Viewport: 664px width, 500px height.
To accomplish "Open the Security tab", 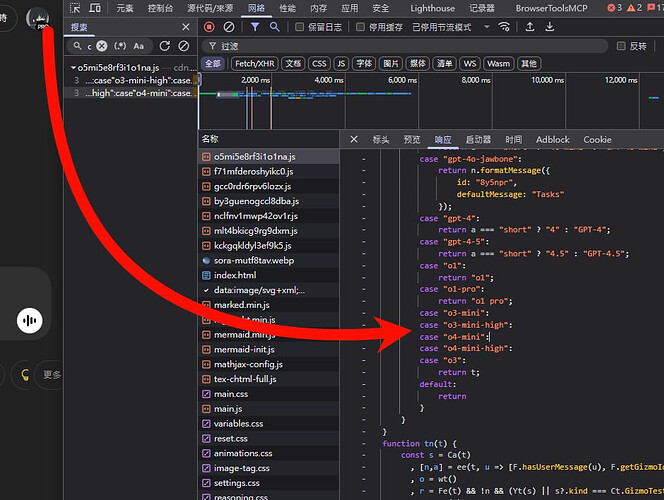I will coord(380,8).
